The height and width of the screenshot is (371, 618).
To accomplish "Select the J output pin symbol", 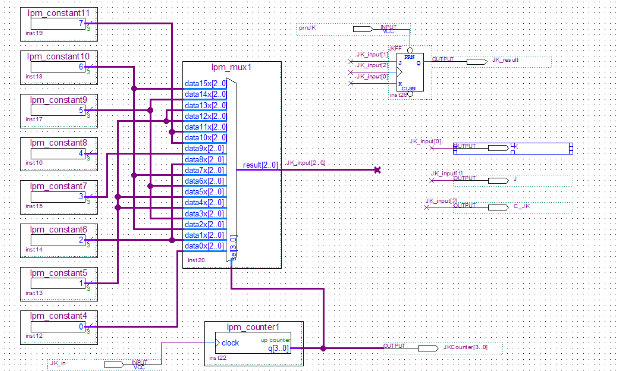I will [x=499, y=181].
